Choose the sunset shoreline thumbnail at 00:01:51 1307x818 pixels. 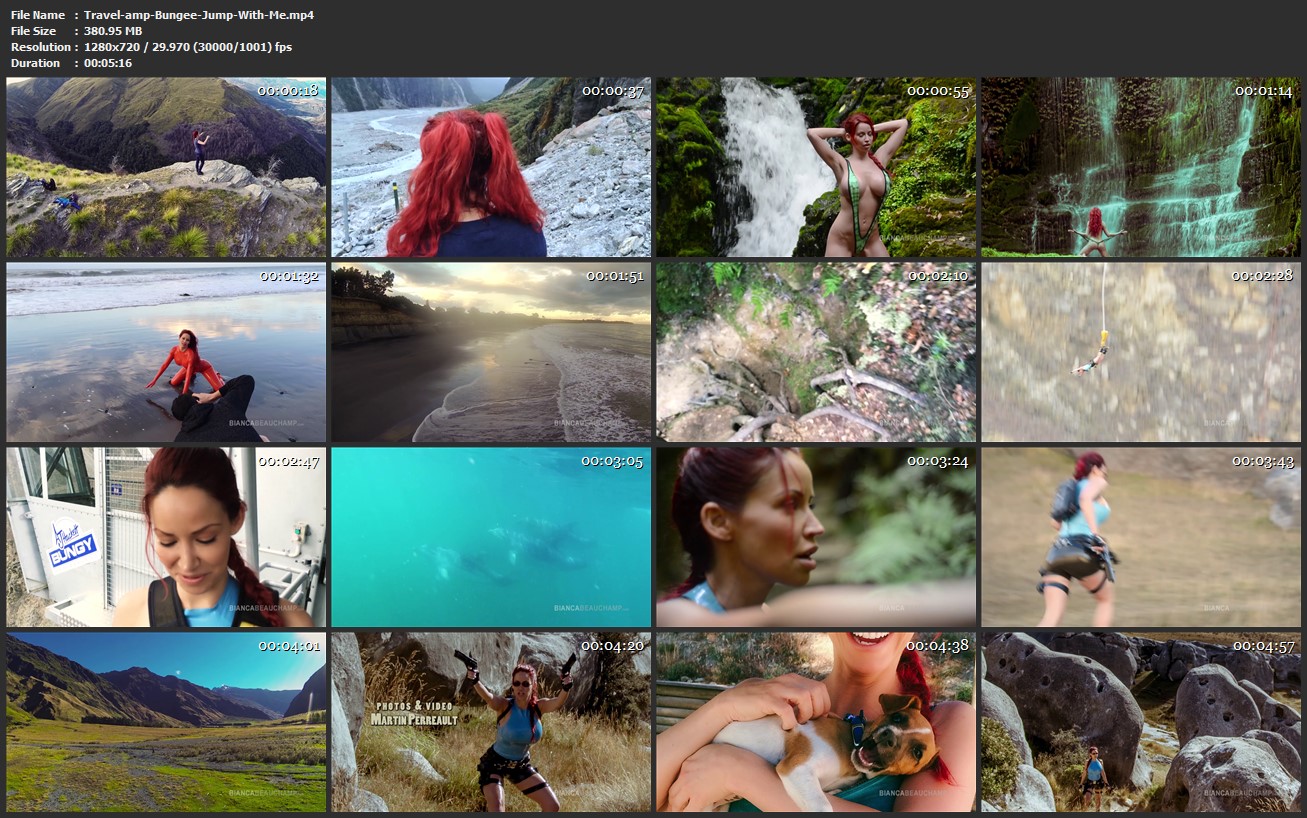coord(491,352)
